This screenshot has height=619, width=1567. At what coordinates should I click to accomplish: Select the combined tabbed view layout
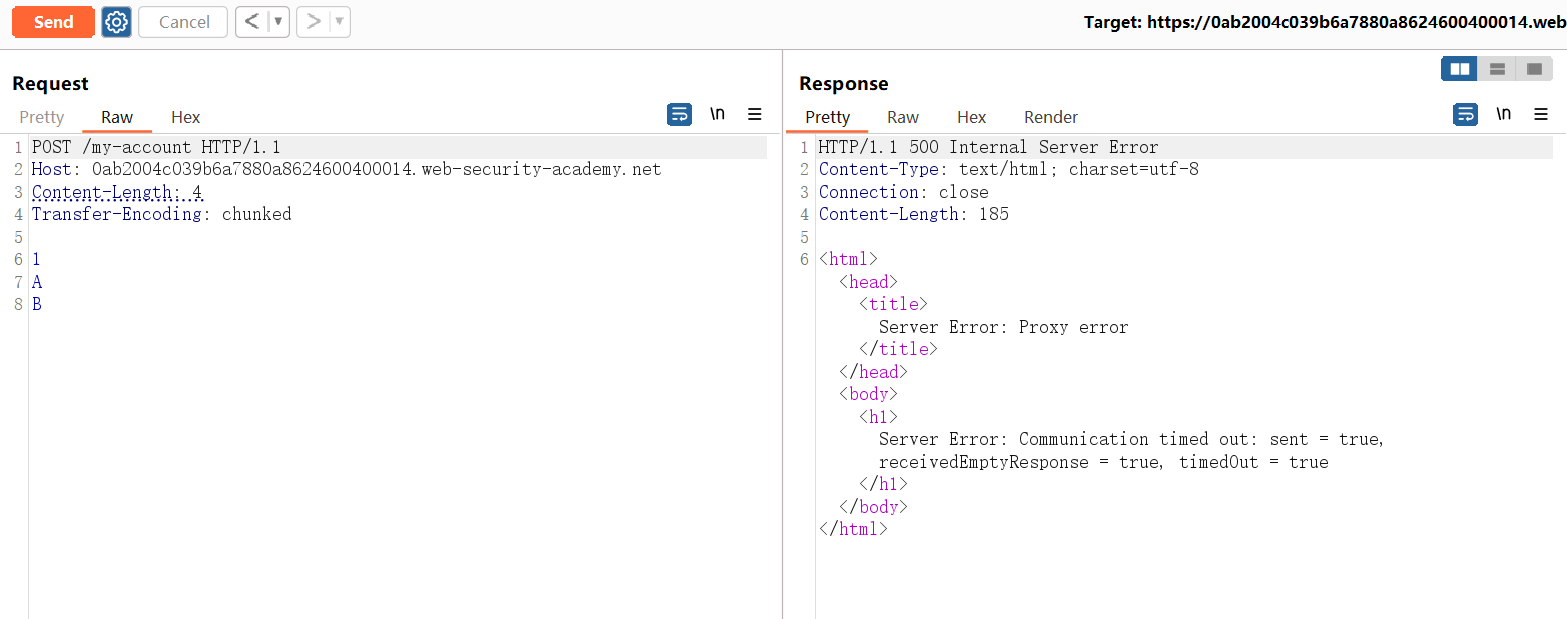point(1534,69)
